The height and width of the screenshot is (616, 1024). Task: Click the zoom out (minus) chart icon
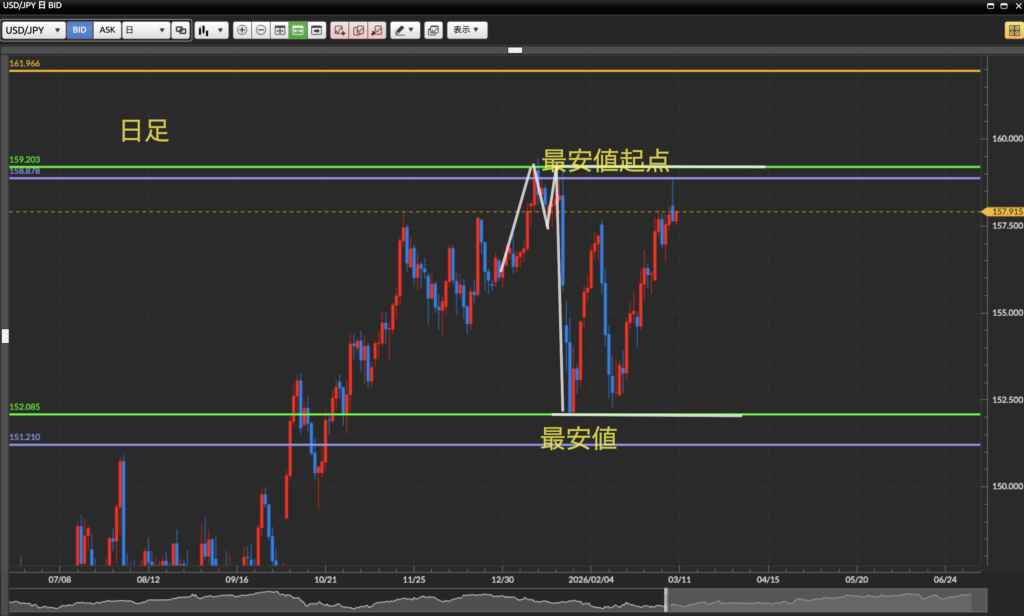coord(261,30)
